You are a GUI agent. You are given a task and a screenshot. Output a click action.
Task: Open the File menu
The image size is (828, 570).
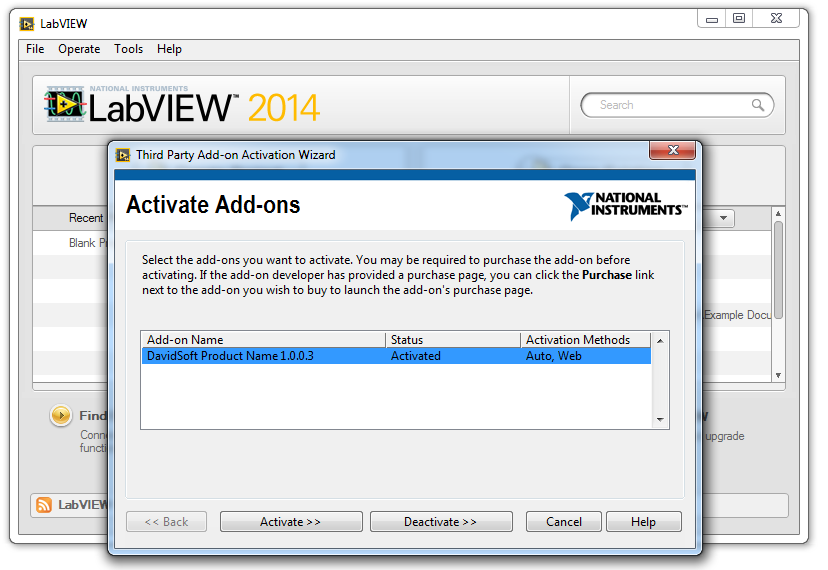pos(35,49)
